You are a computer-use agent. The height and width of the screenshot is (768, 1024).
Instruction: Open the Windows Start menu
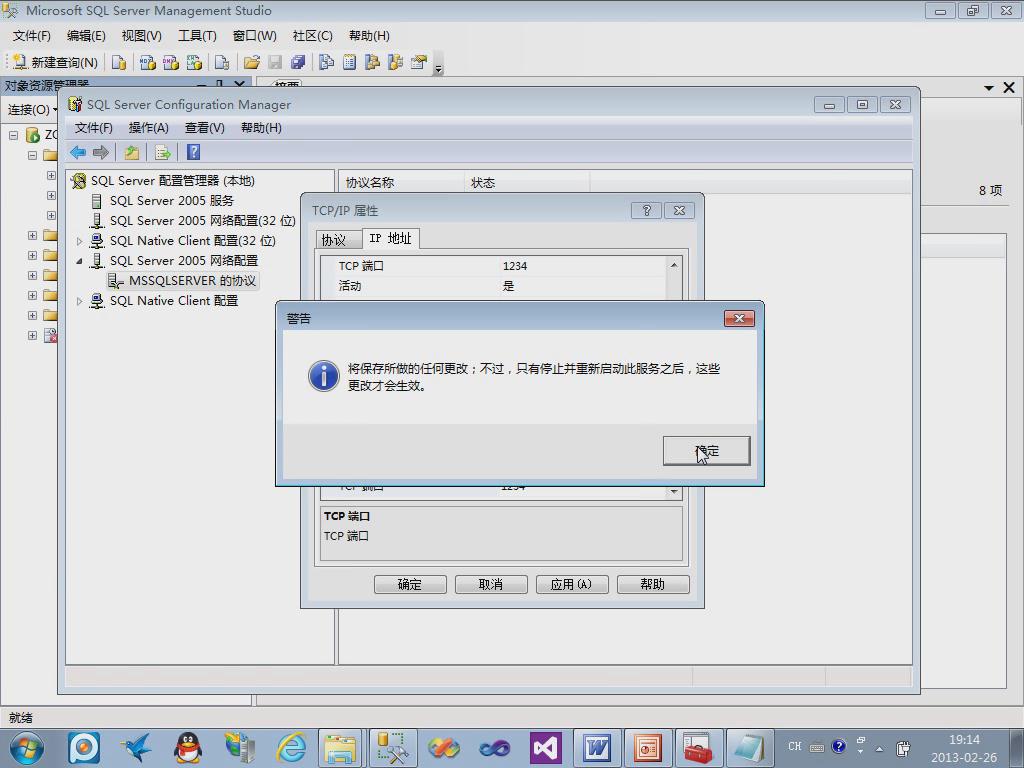click(x=26, y=748)
